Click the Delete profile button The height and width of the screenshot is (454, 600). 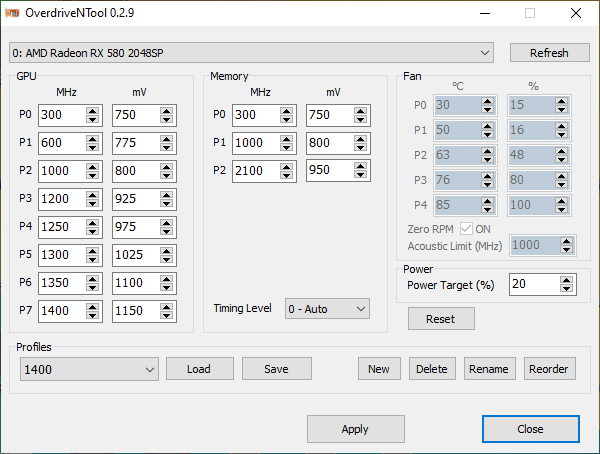pyautogui.click(x=432, y=369)
